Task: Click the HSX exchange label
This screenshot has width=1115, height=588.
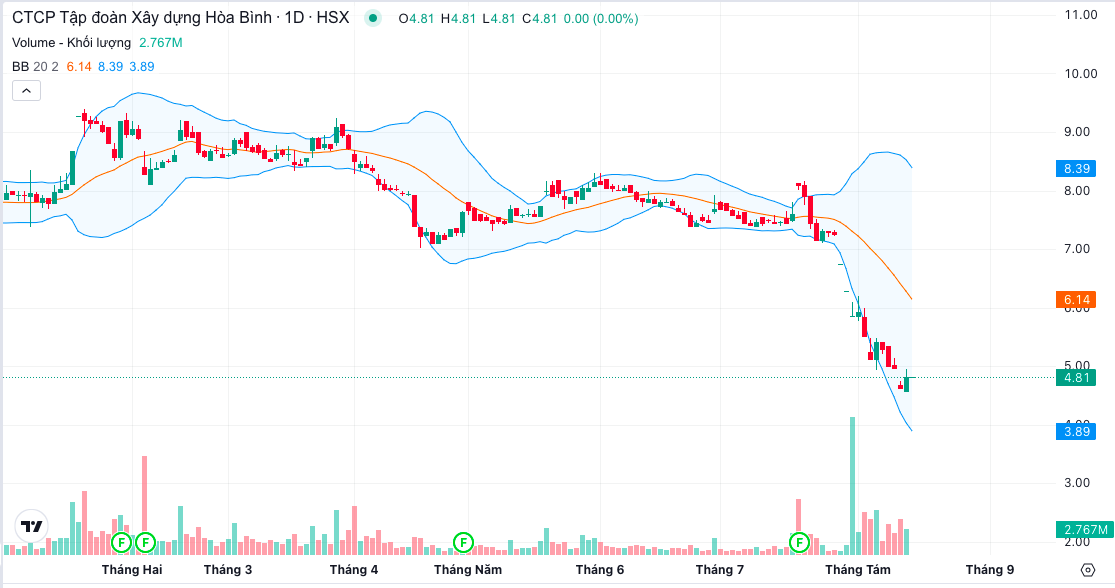Action: coord(333,18)
